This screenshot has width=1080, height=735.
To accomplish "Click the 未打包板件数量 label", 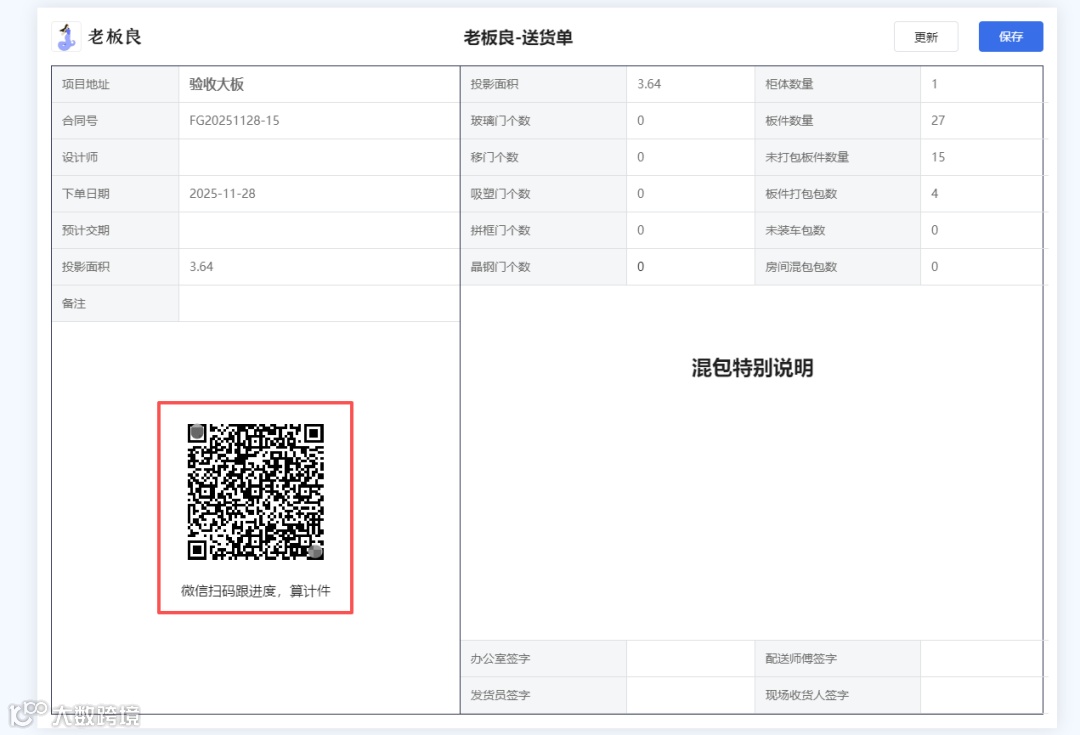I will pyautogui.click(x=807, y=157).
